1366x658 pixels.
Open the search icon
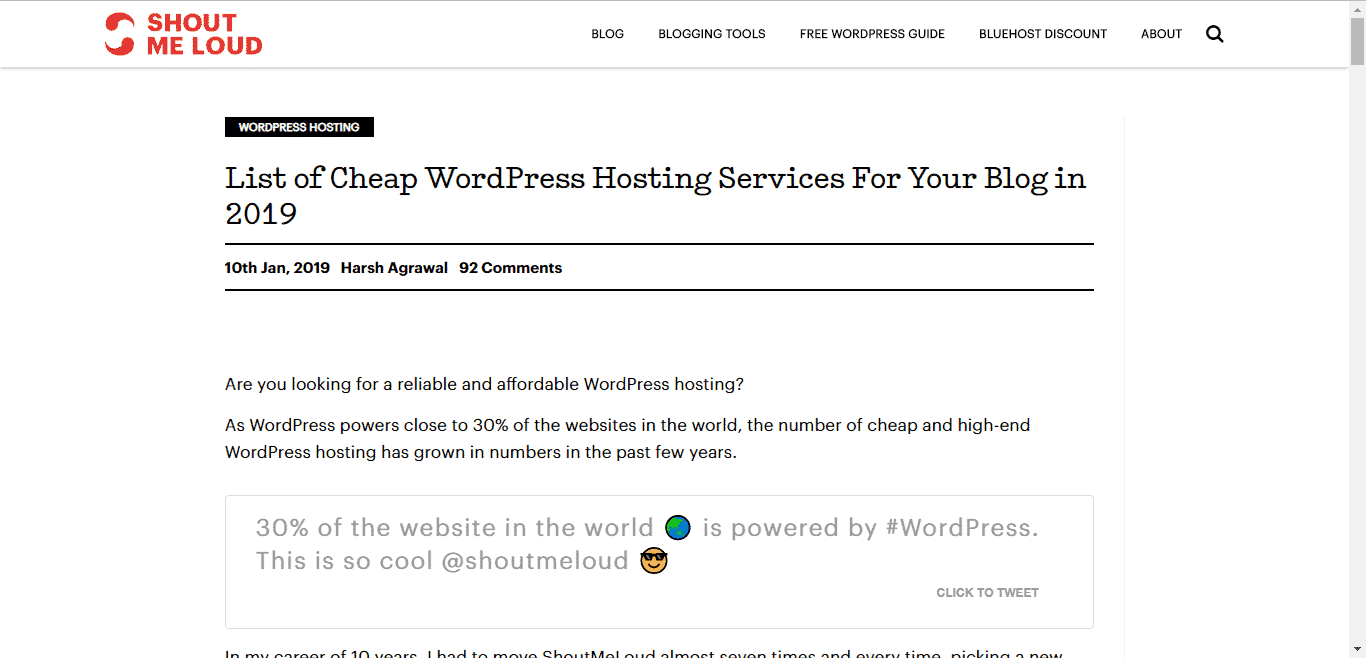tap(1214, 33)
